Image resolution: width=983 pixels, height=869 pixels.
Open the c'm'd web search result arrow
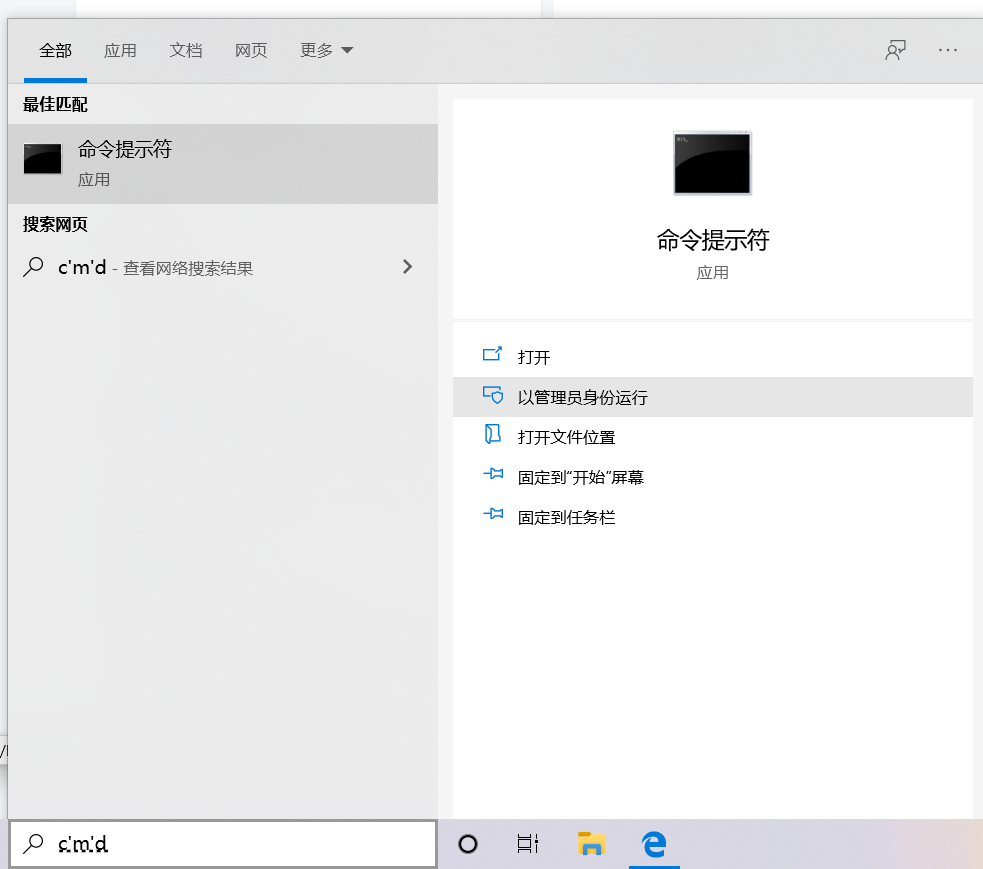coord(407,267)
